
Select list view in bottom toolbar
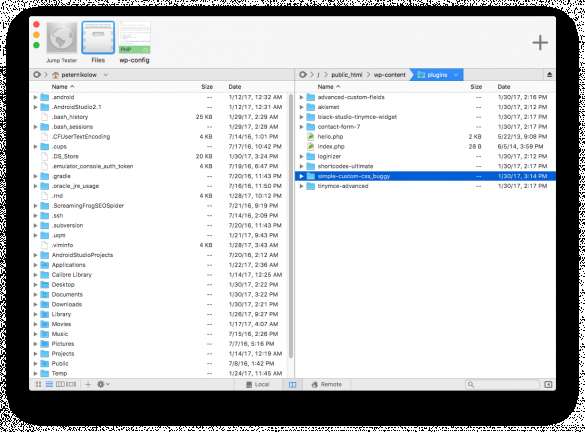pos(49,384)
